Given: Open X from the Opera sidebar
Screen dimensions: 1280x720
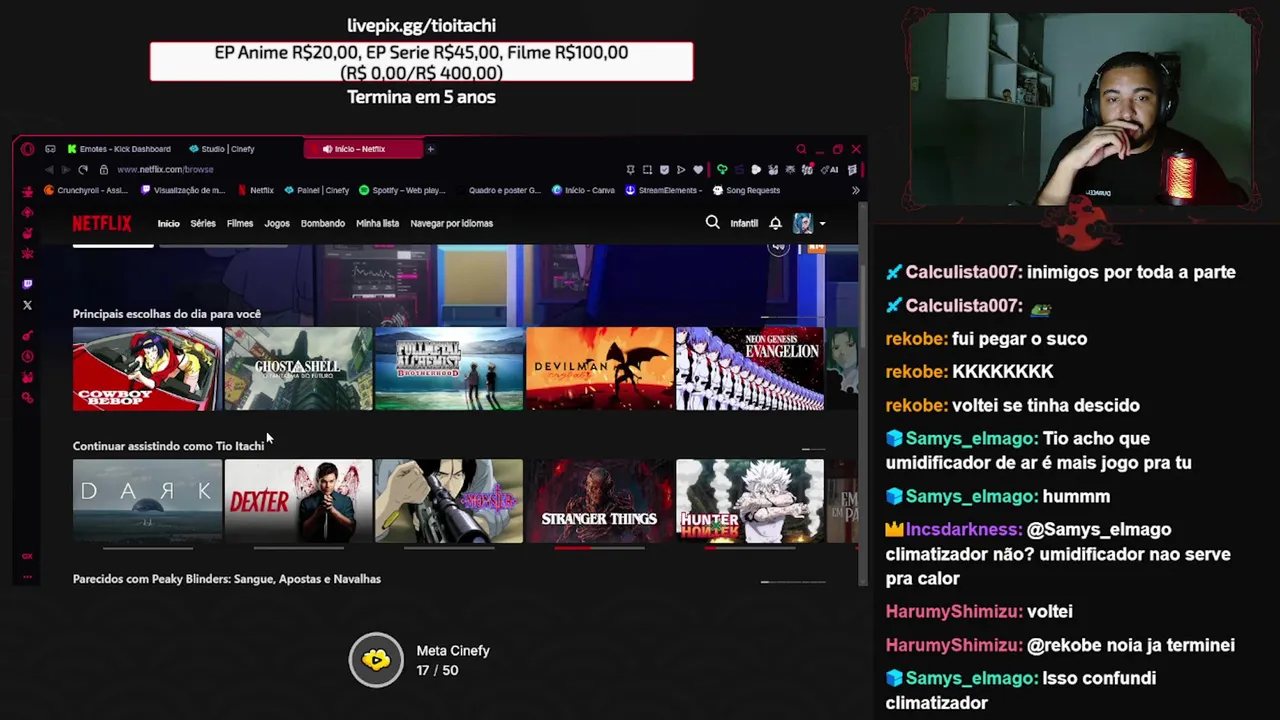Looking at the screenshot, I should [27, 305].
